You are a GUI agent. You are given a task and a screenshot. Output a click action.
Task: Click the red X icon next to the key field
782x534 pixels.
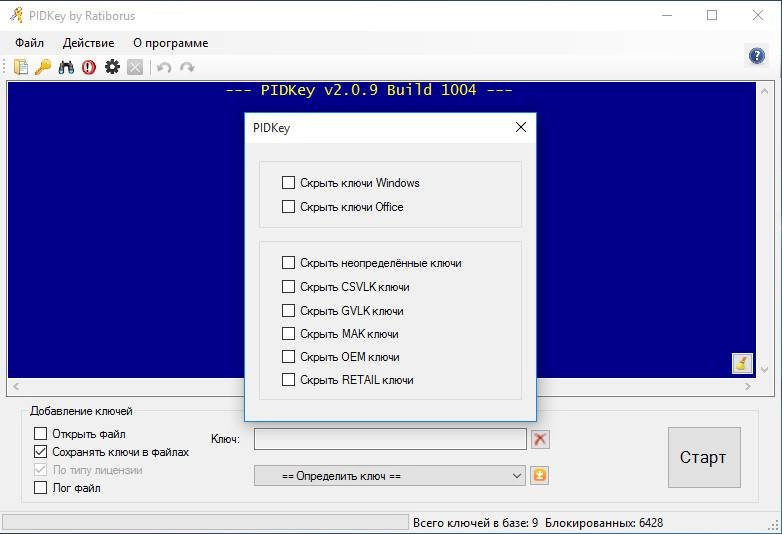tap(540, 439)
